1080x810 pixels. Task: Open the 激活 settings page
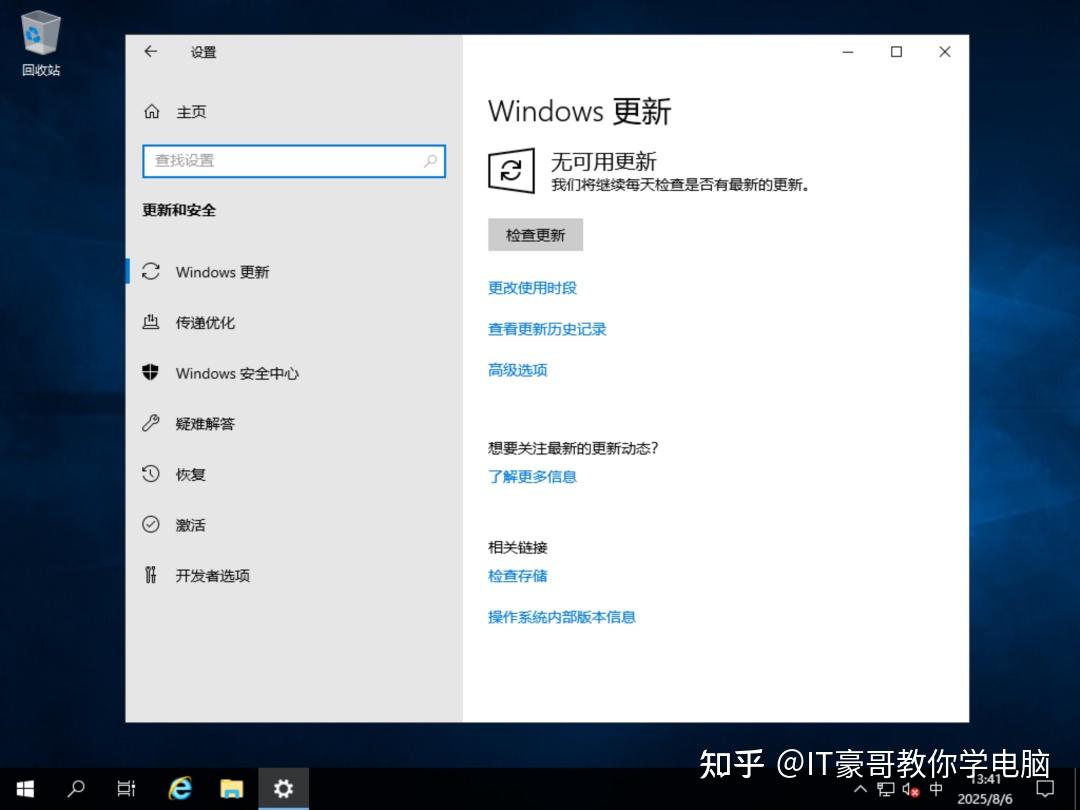pyautogui.click(x=190, y=524)
